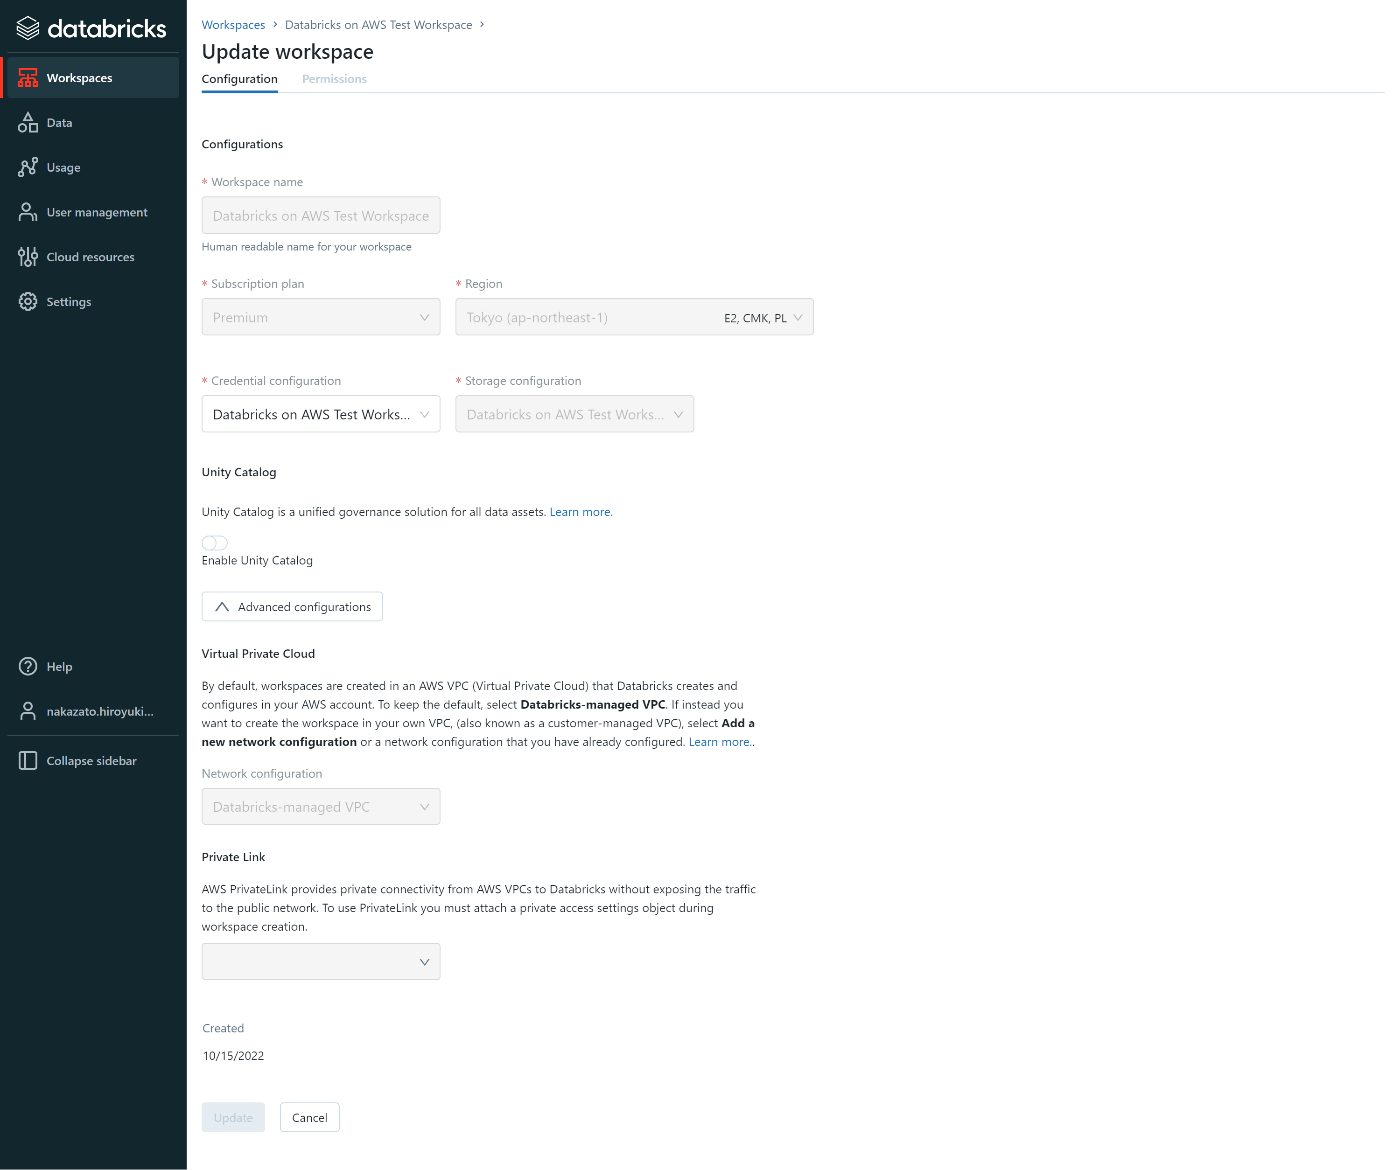1400x1170 pixels.
Task: Collapse the Advanced configurations section
Action: click(292, 607)
